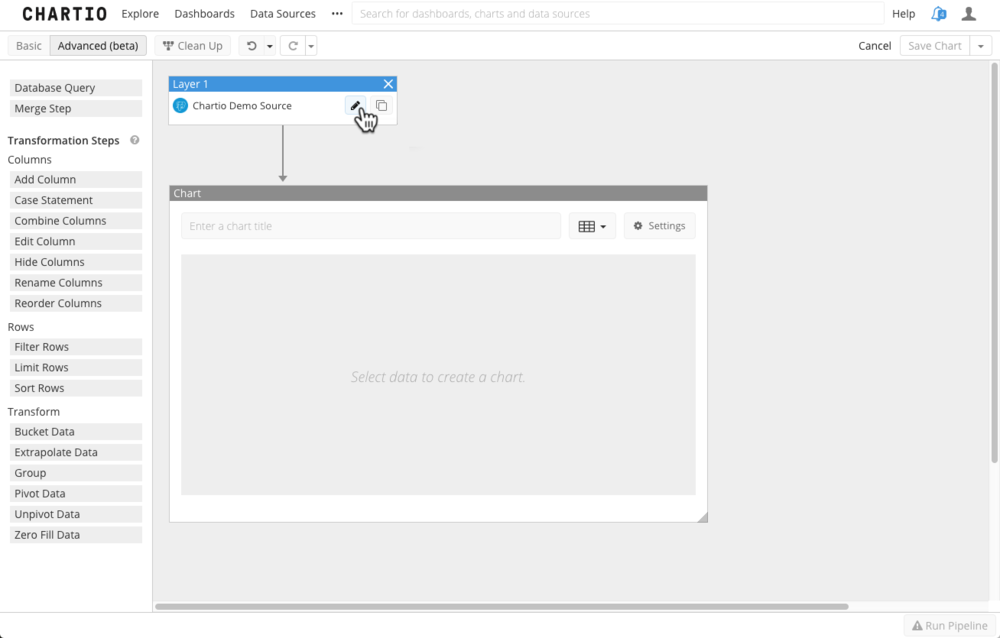Click the undo arrow button

tap(251, 46)
